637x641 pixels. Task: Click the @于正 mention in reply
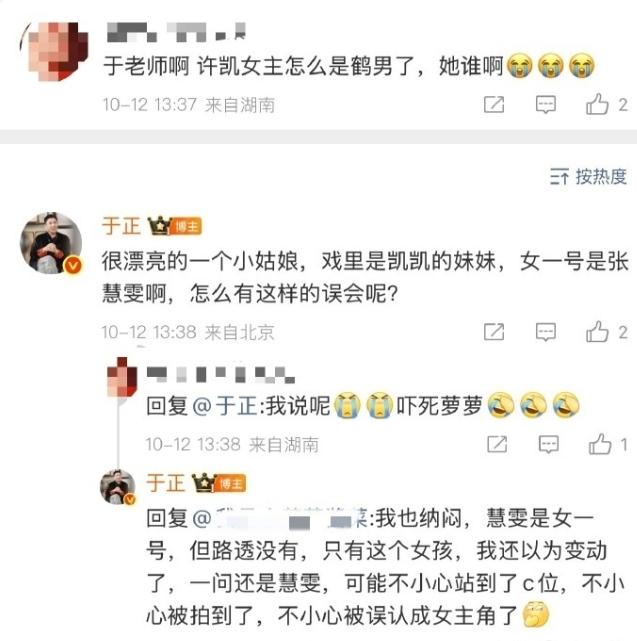pyautogui.click(x=224, y=406)
